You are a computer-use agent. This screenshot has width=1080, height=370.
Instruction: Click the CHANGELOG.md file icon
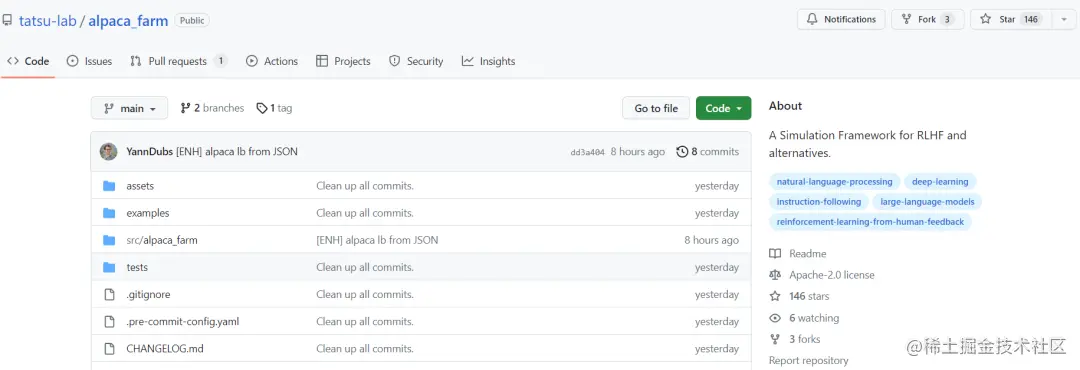[x=109, y=349]
